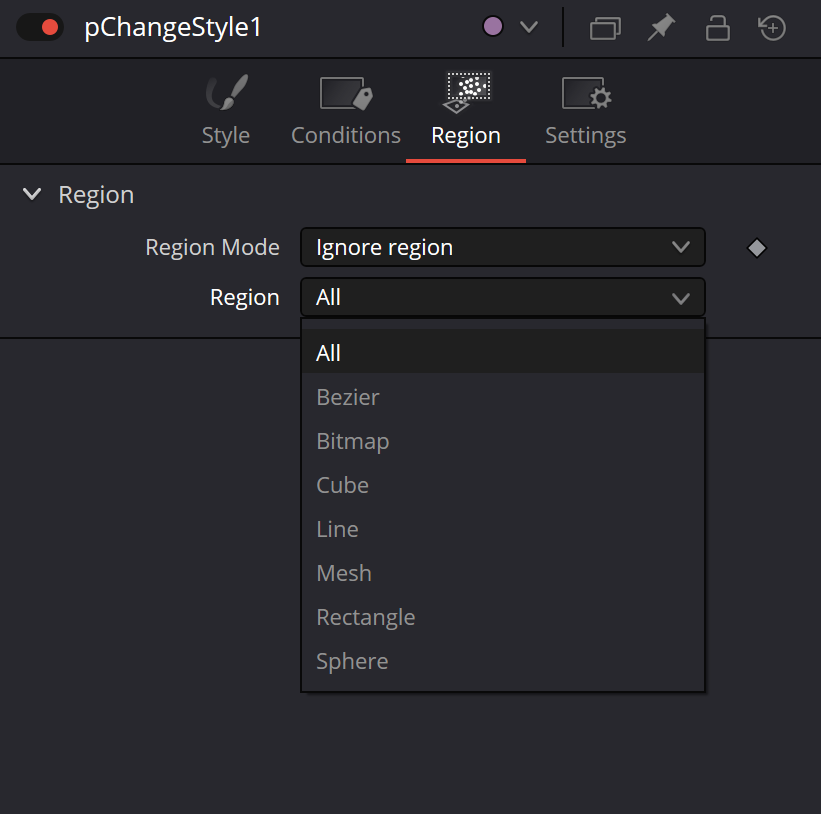Click the versions icon in header
The height and width of the screenshot is (814, 821).
pyautogui.click(x=605, y=28)
